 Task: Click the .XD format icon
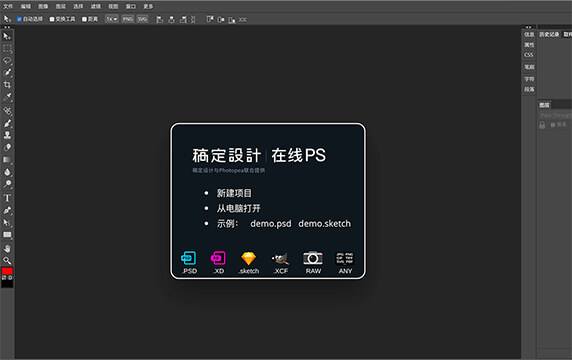[218, 258]
